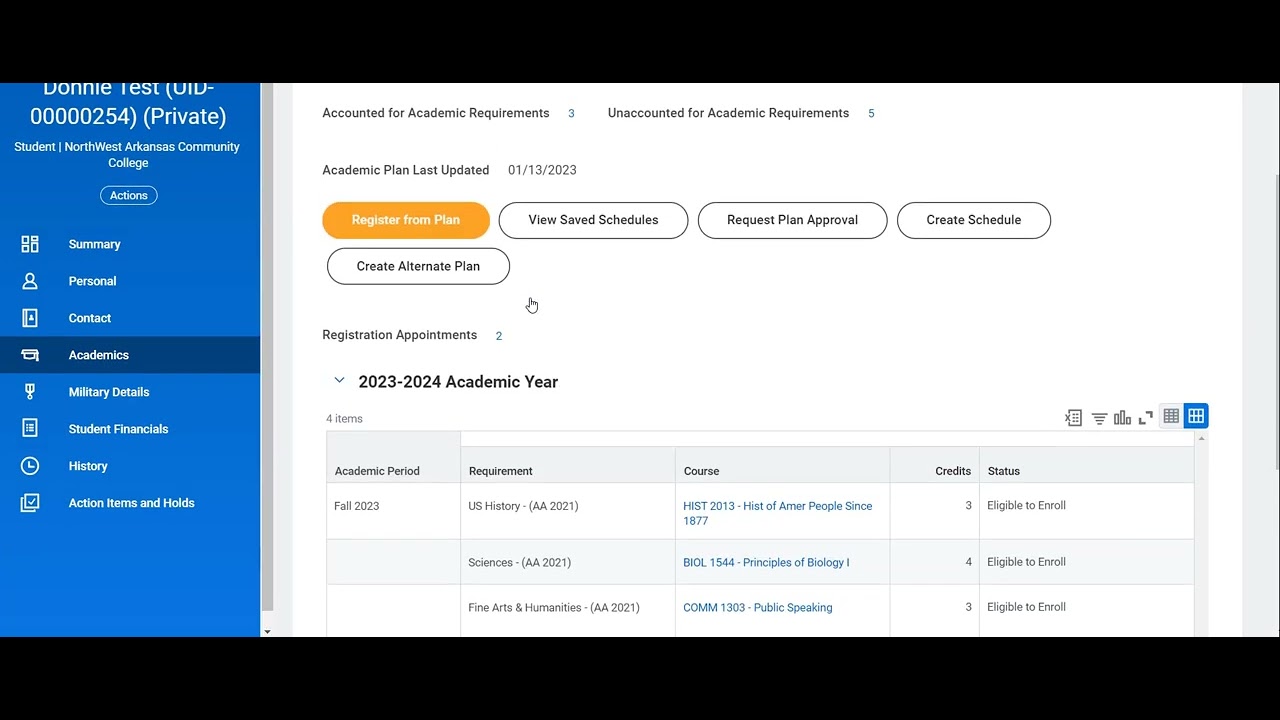Open chart view of table

(1122, 418)
